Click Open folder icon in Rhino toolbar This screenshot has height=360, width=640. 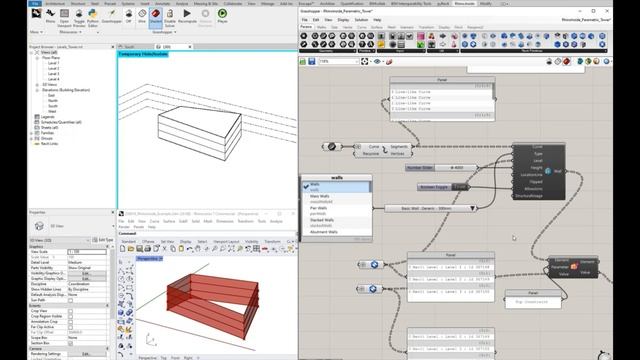(x=131, y=249)
